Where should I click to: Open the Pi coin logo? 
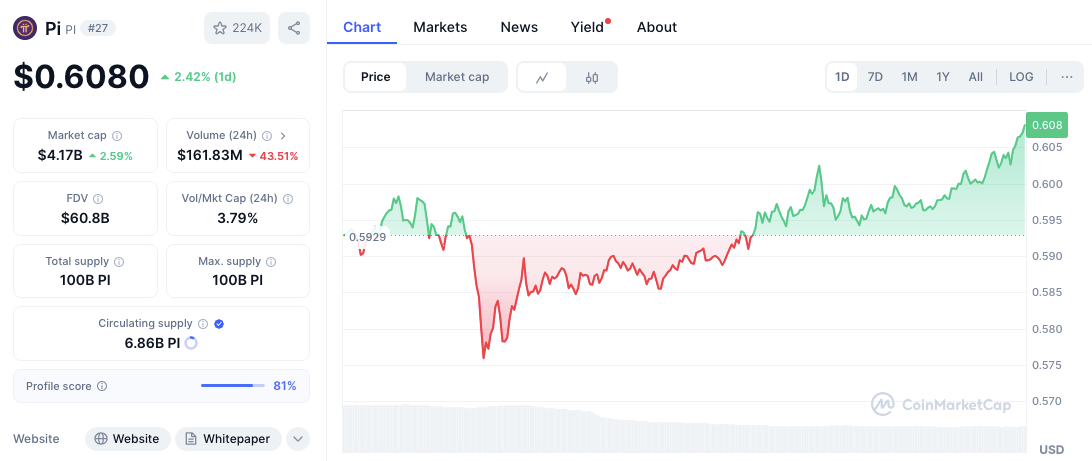tap(26, 28)
